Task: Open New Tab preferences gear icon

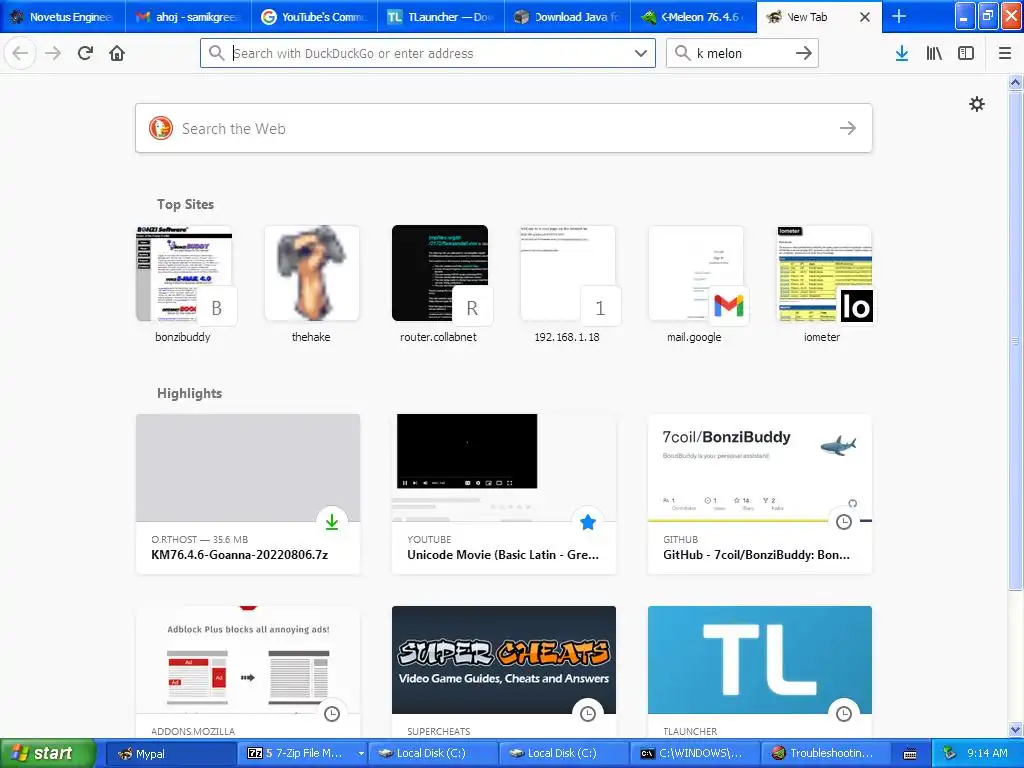Action: [x=976, y=104]
